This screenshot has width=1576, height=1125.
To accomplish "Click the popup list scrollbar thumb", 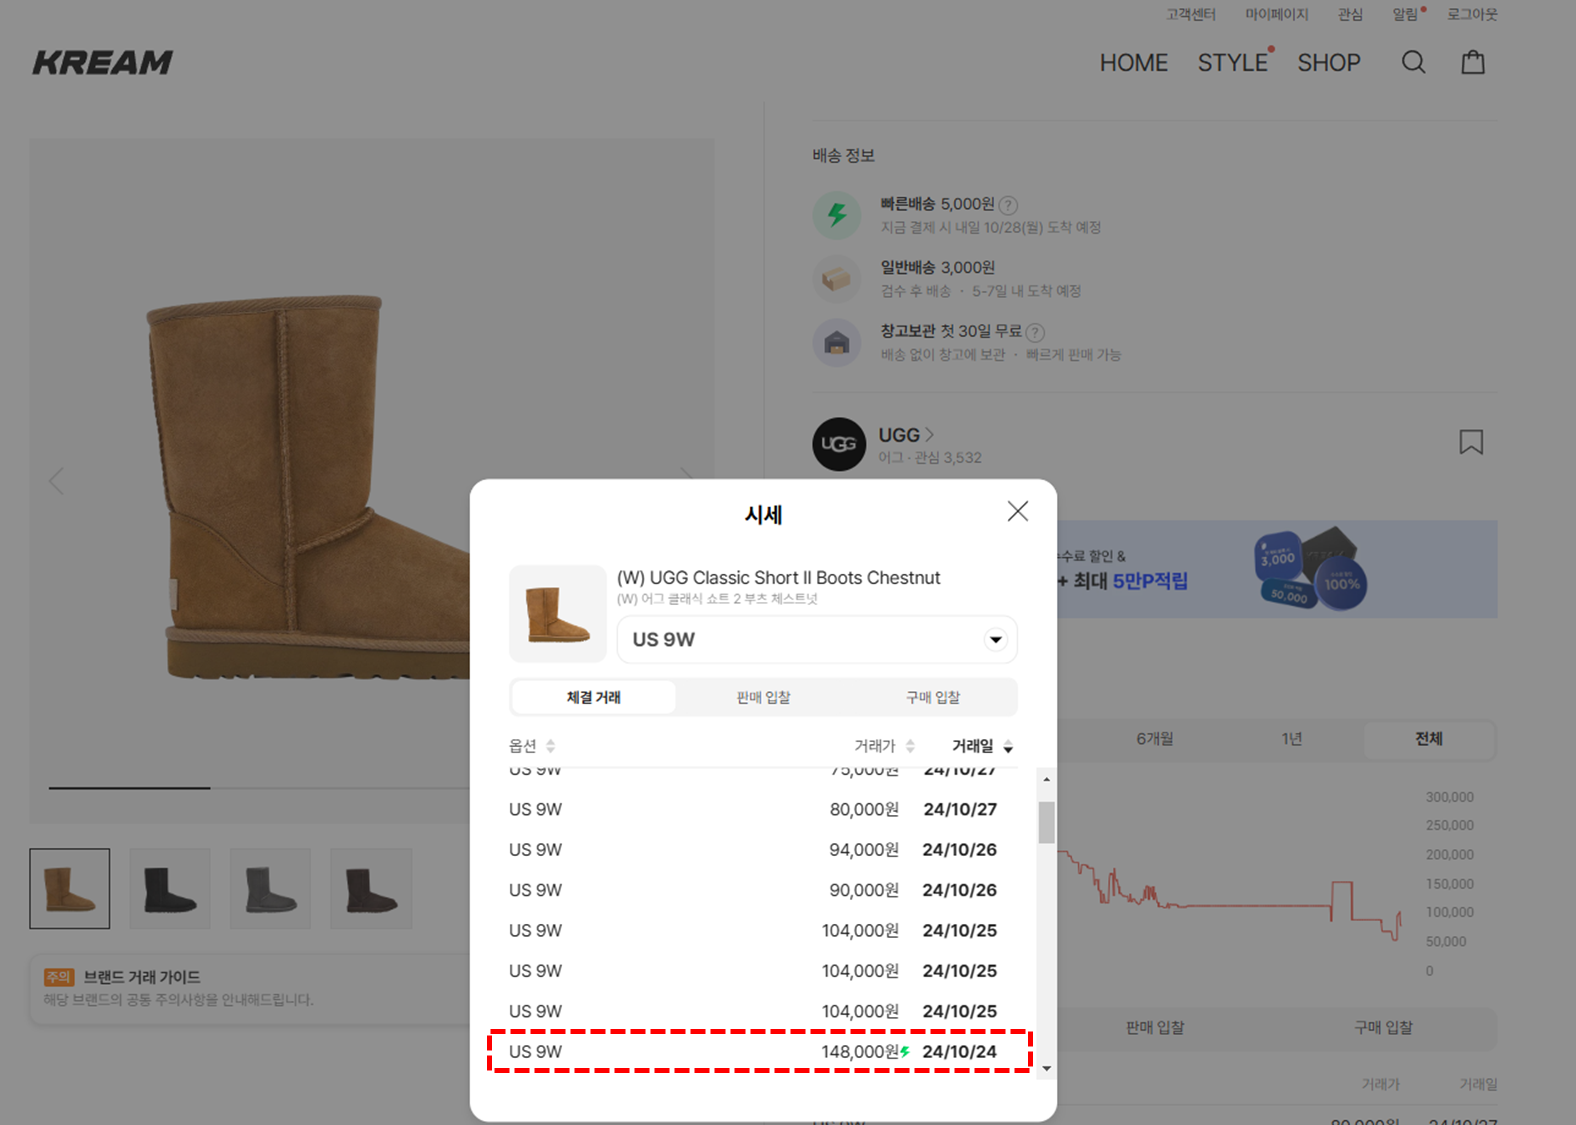I will 1046,823.
